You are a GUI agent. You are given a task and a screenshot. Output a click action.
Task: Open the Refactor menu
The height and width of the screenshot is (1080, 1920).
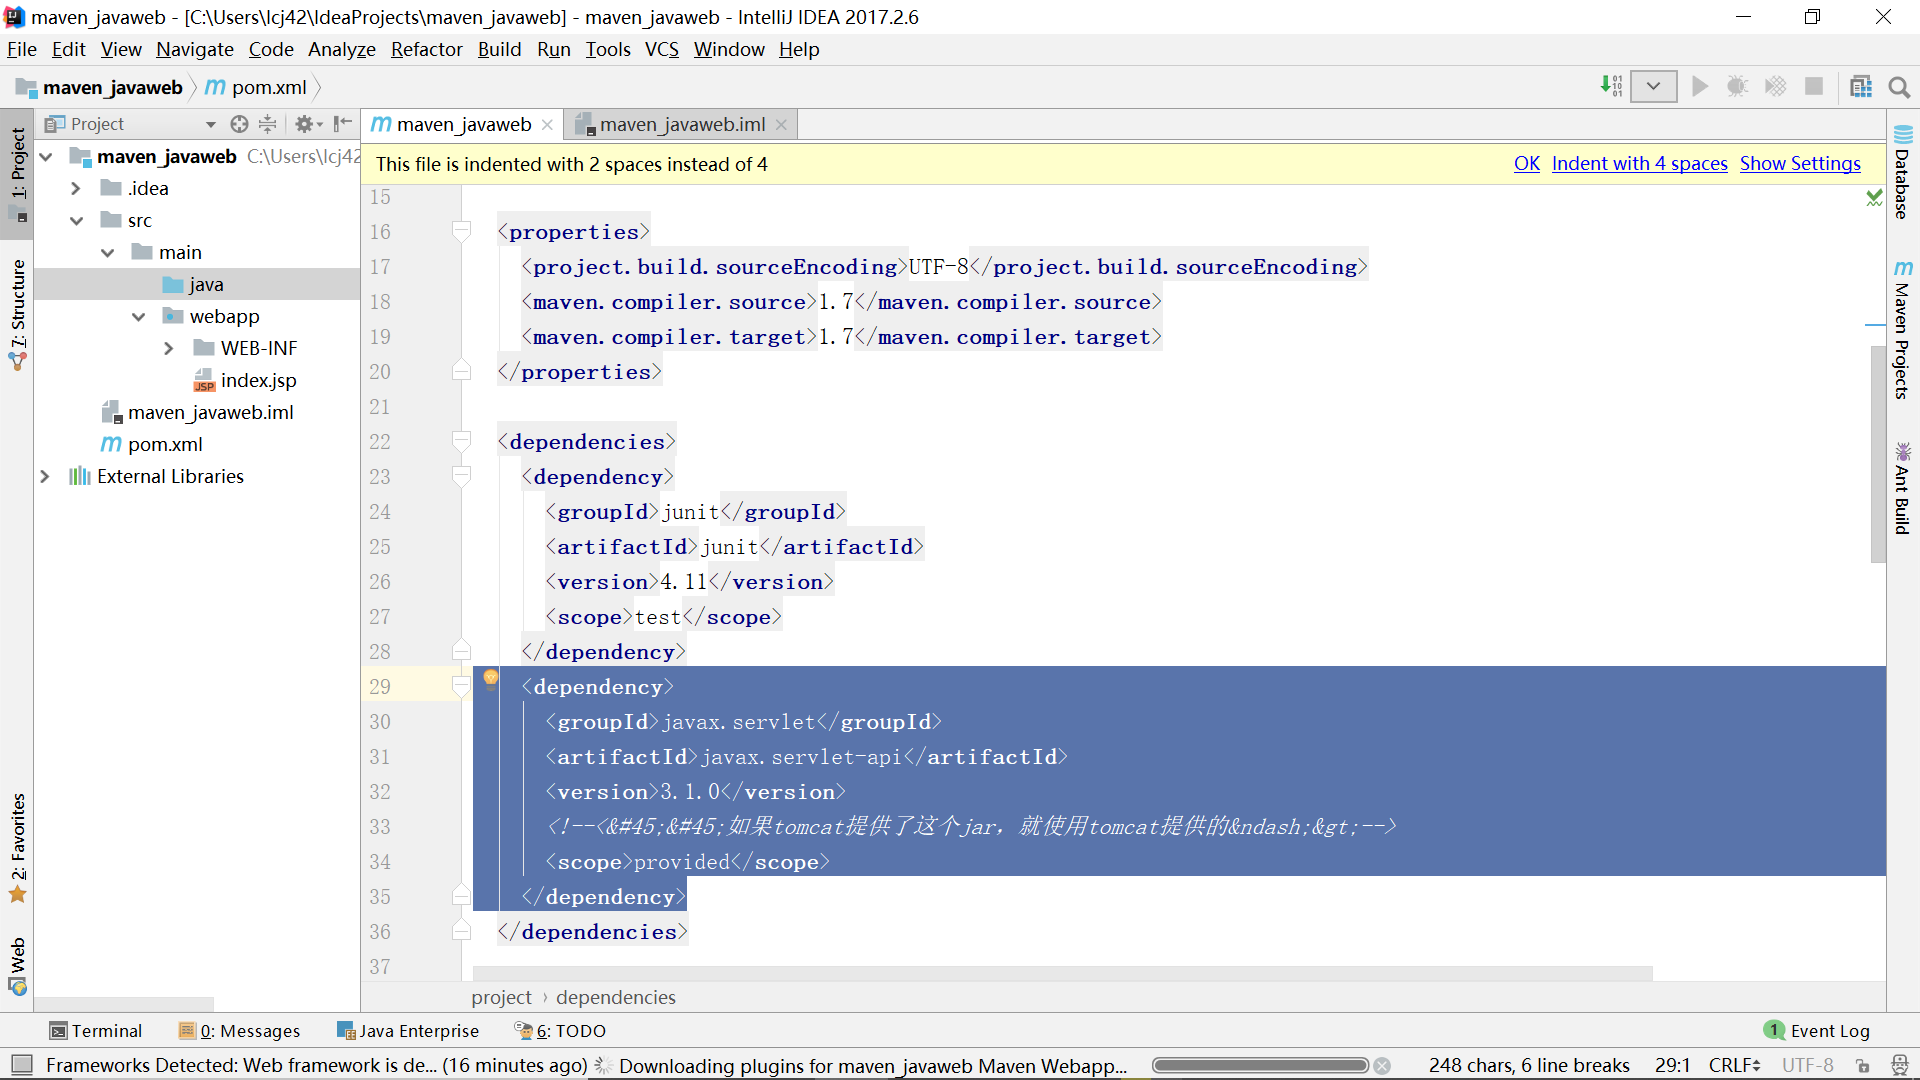(426, 49)
